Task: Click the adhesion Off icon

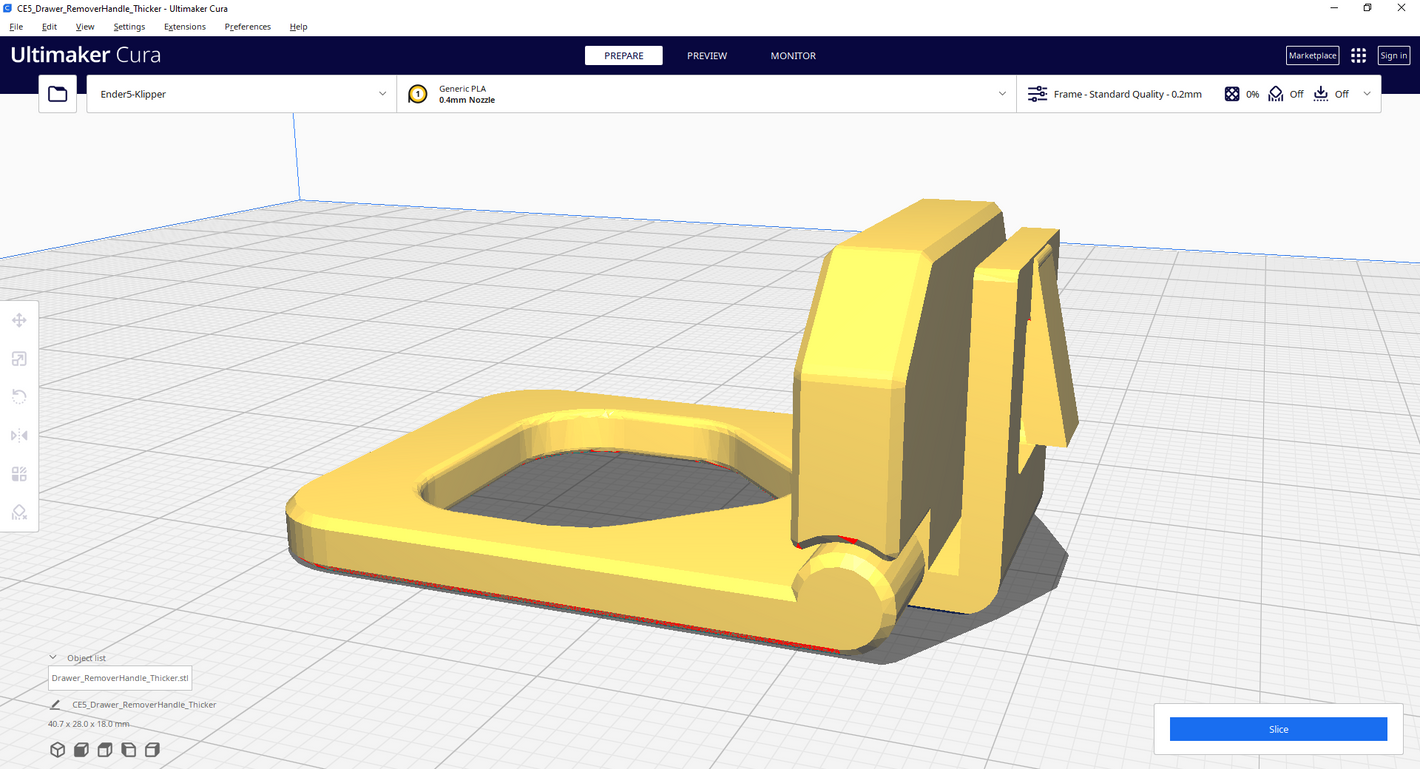Action: click(1321, 94)
